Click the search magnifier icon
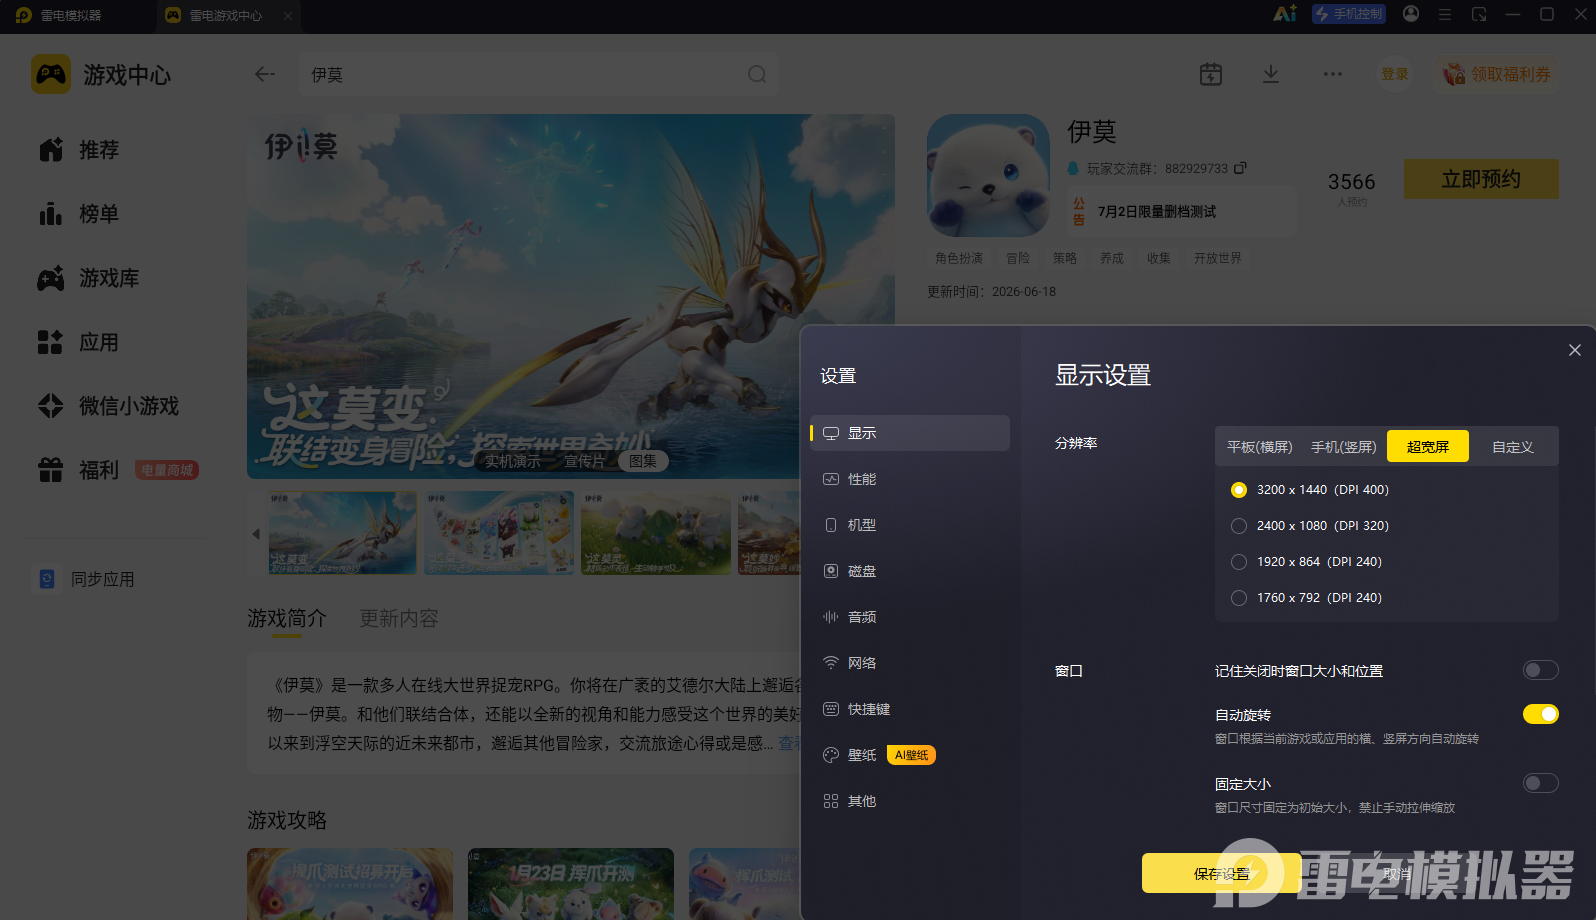Screen dimensions: 1596x920 coord(757,74)
